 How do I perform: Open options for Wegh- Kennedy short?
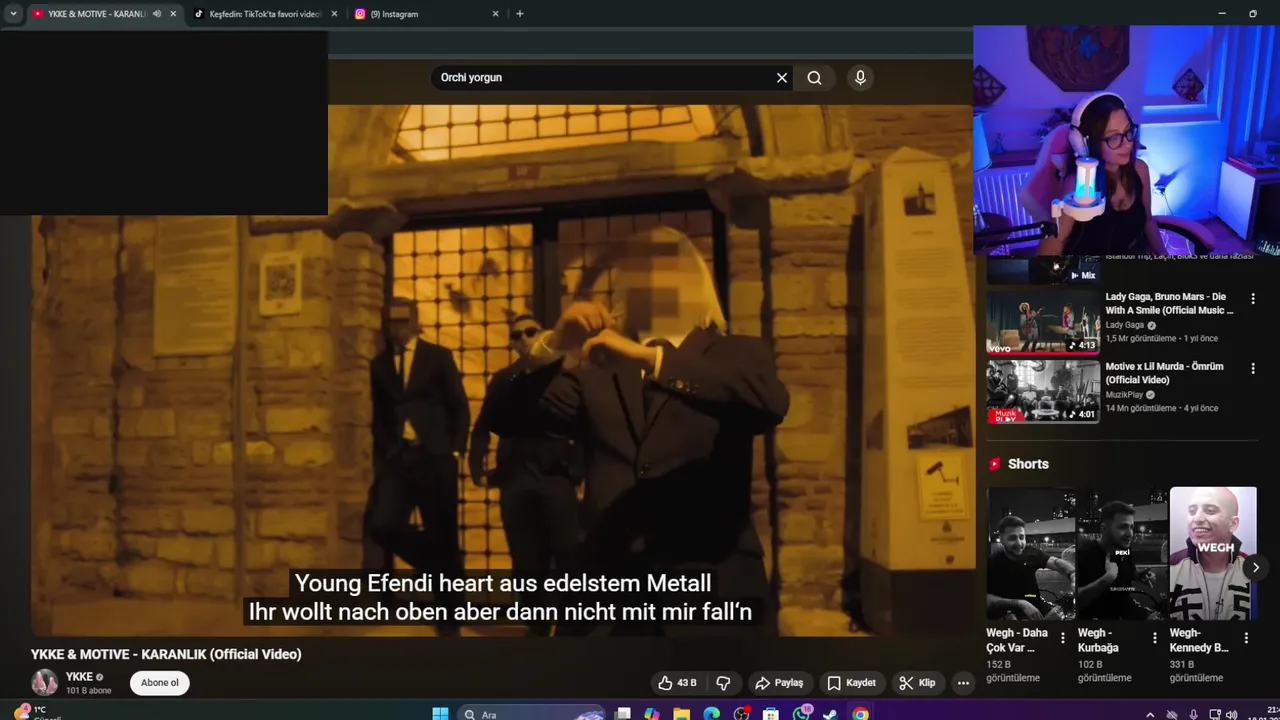point(1246,638)
